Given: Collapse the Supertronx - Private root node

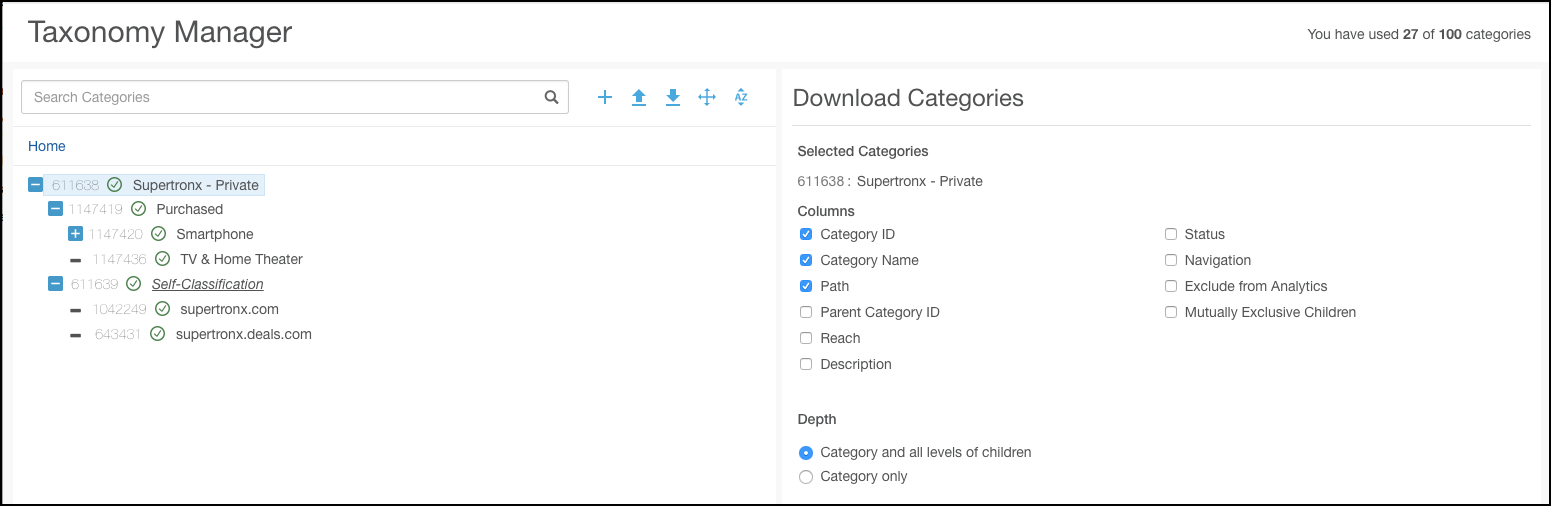Looking at the screenshot, I should tap(35, 185).
